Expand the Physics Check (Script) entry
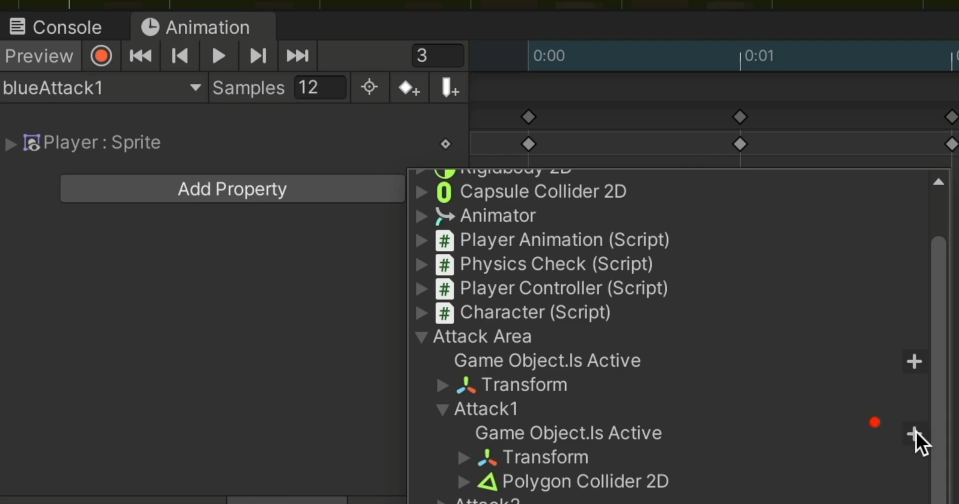The width and height of the screenshot is (959, 504). (x=421, y=264)
